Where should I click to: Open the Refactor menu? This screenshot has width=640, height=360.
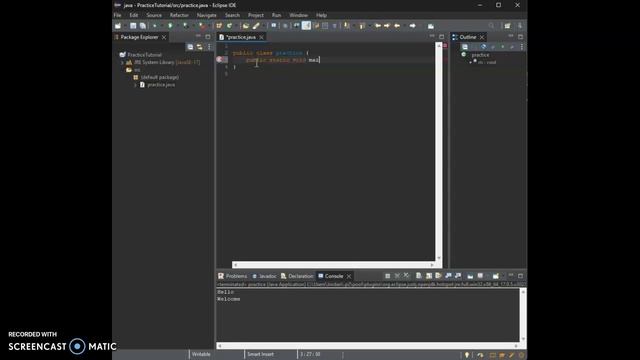(179, 15)
